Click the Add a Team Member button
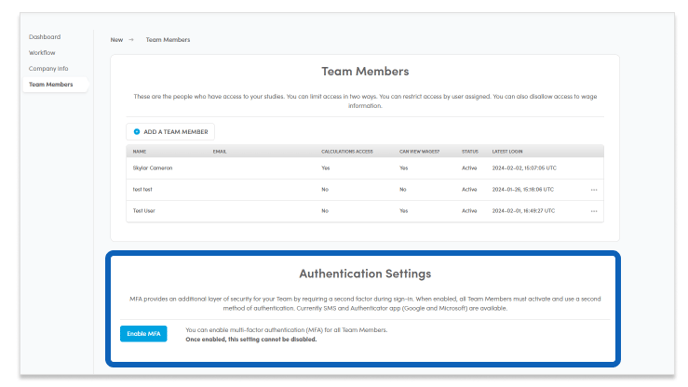The height and width of the screenshot is (387, 688). [x=170, y=132]
